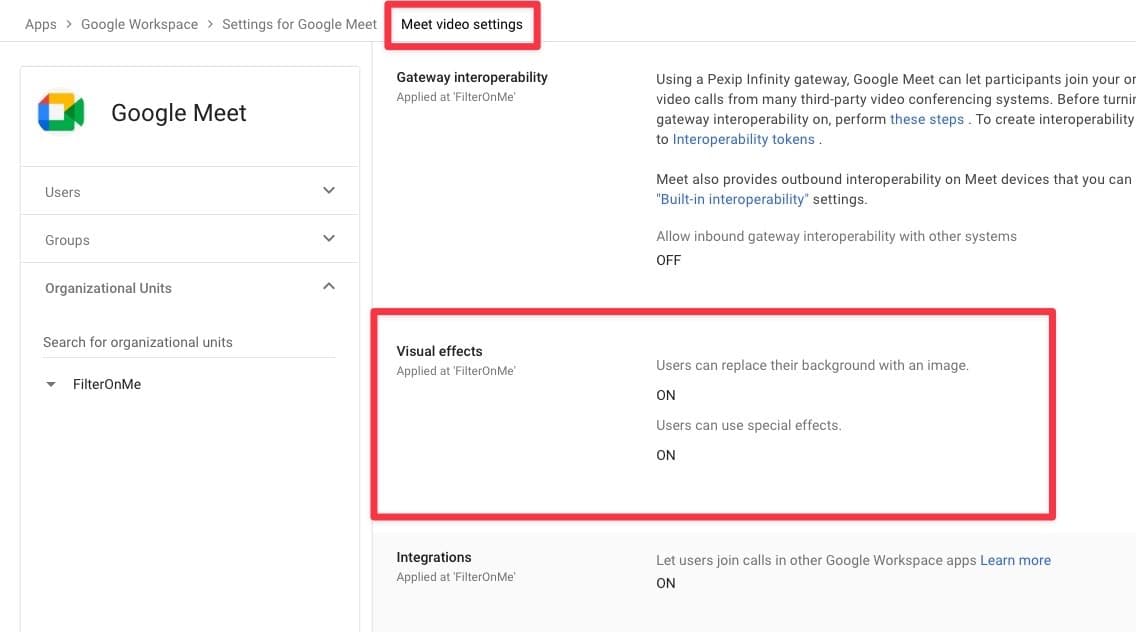Click the Google Meet title text
1136x632 pixels.
coord(179,112)
